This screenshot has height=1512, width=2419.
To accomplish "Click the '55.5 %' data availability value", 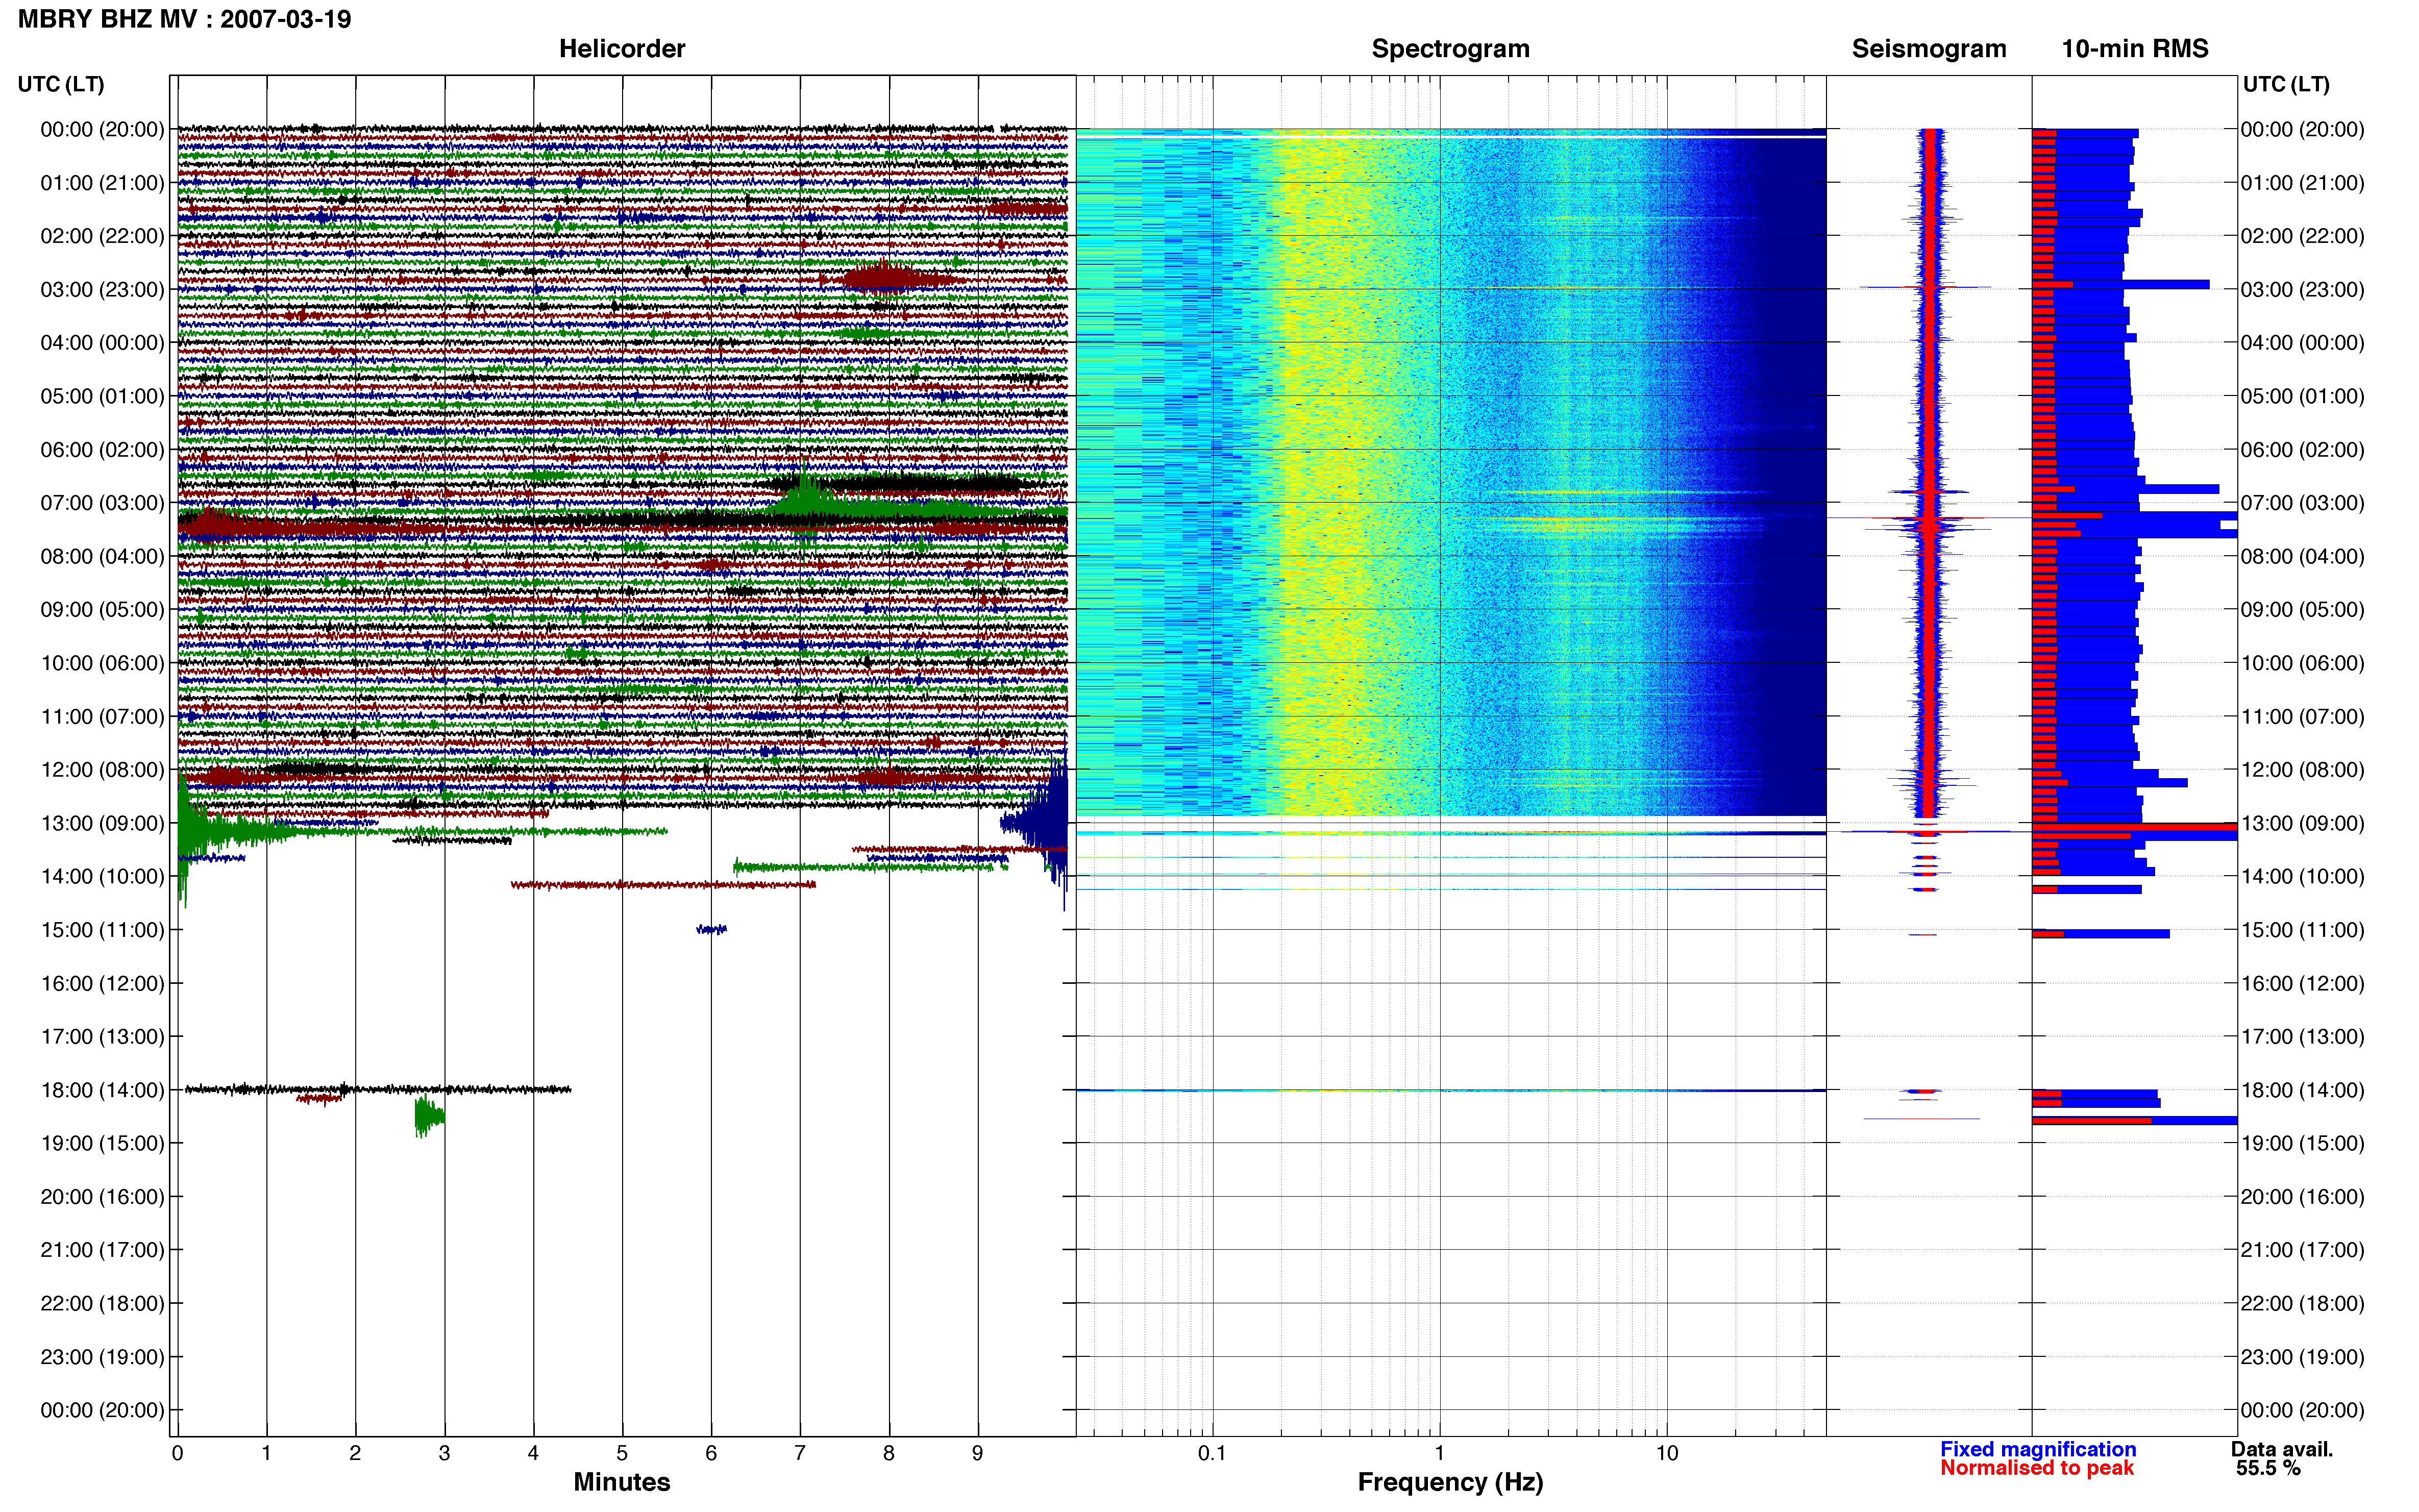I will pyautogui.click(x=2269, y=1468).
